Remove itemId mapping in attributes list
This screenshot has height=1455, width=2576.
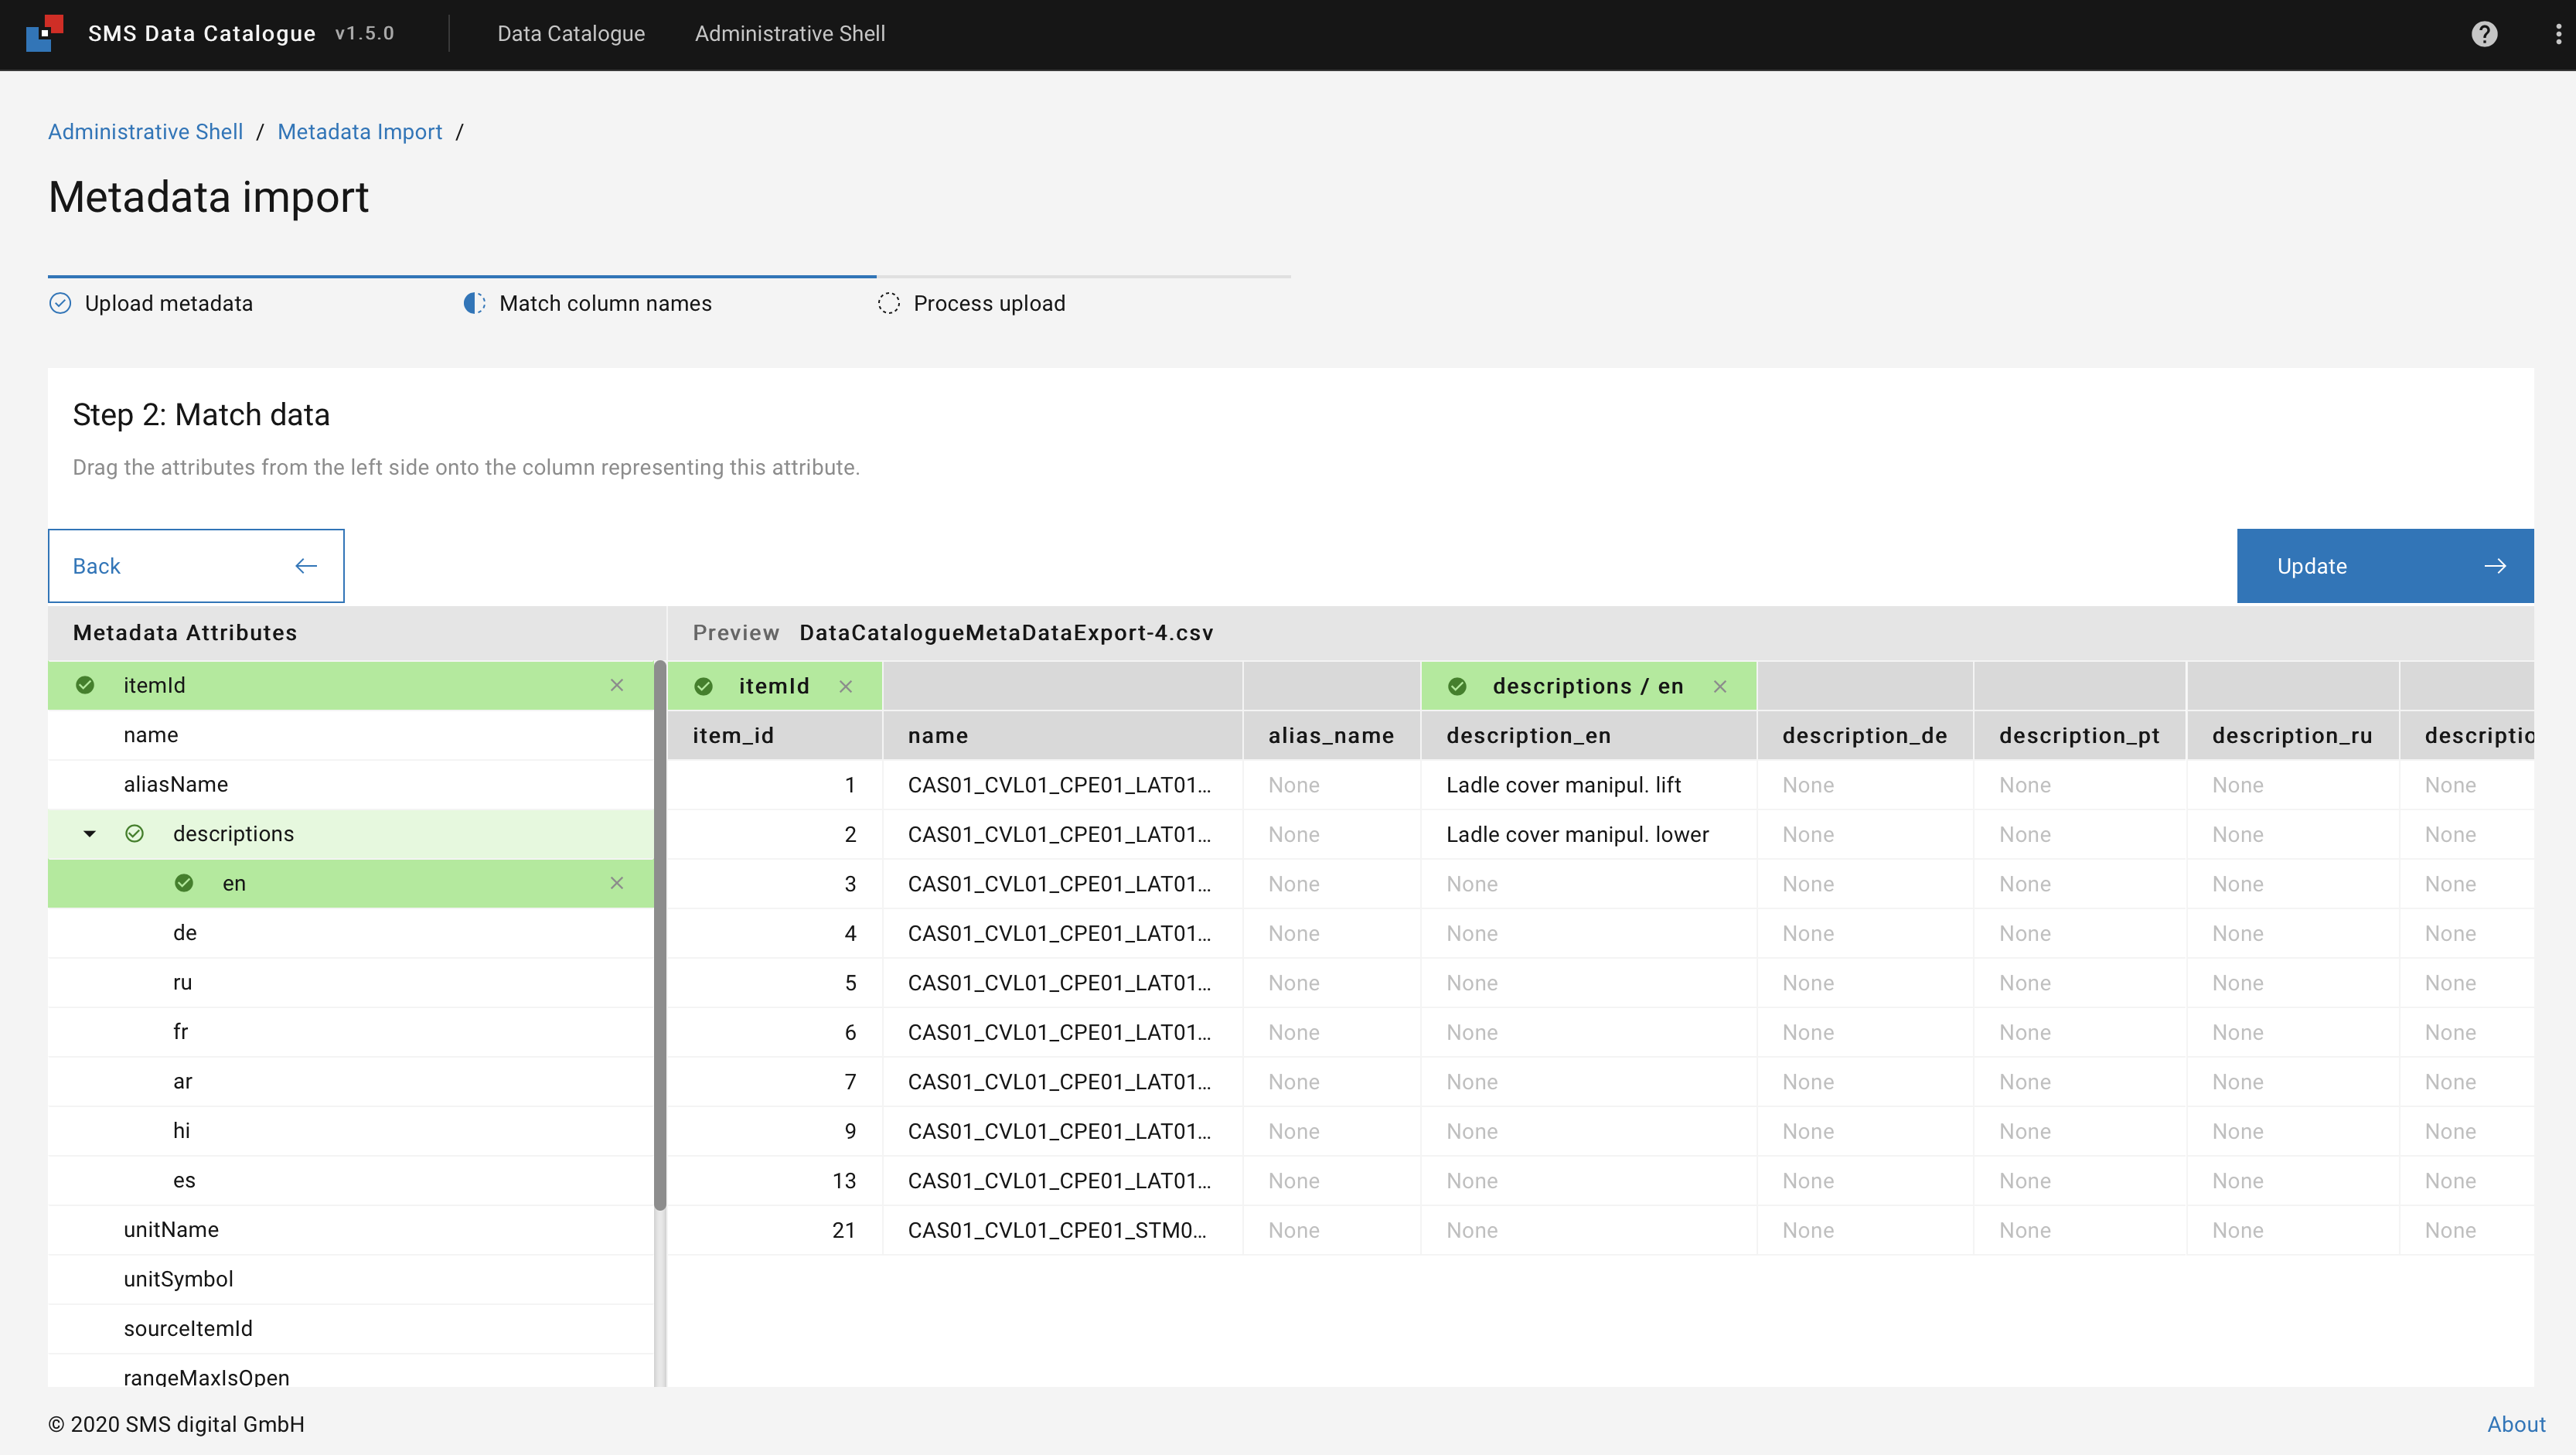(617, 685)
